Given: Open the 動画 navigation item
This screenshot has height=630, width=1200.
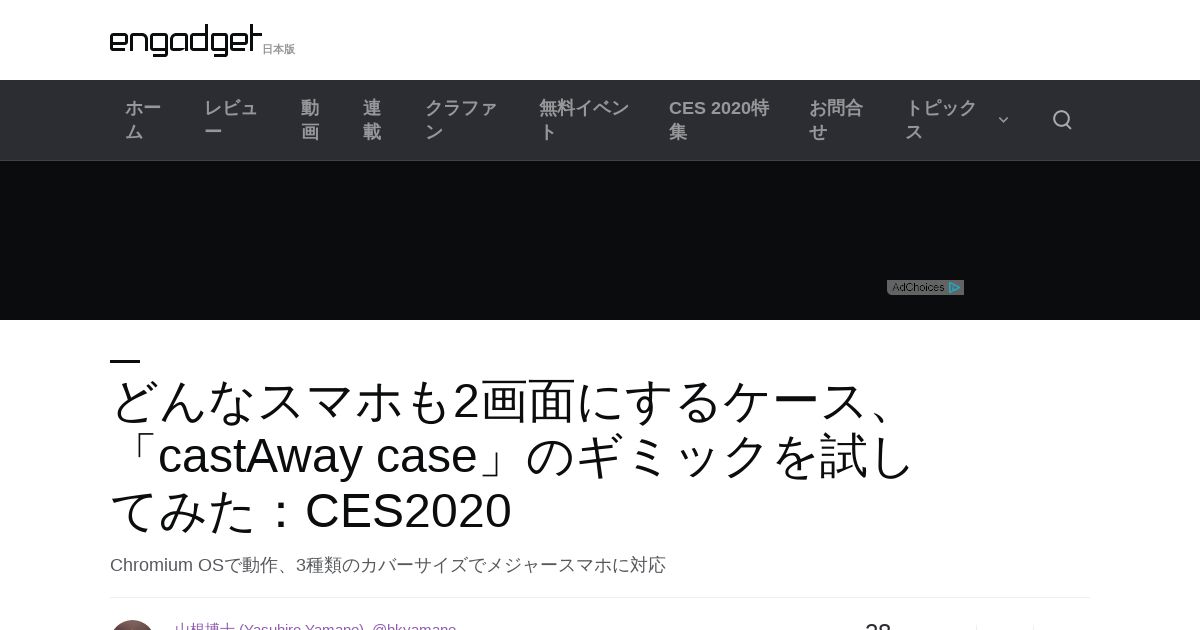Looking at the screenshot, I should click(310, 120).
